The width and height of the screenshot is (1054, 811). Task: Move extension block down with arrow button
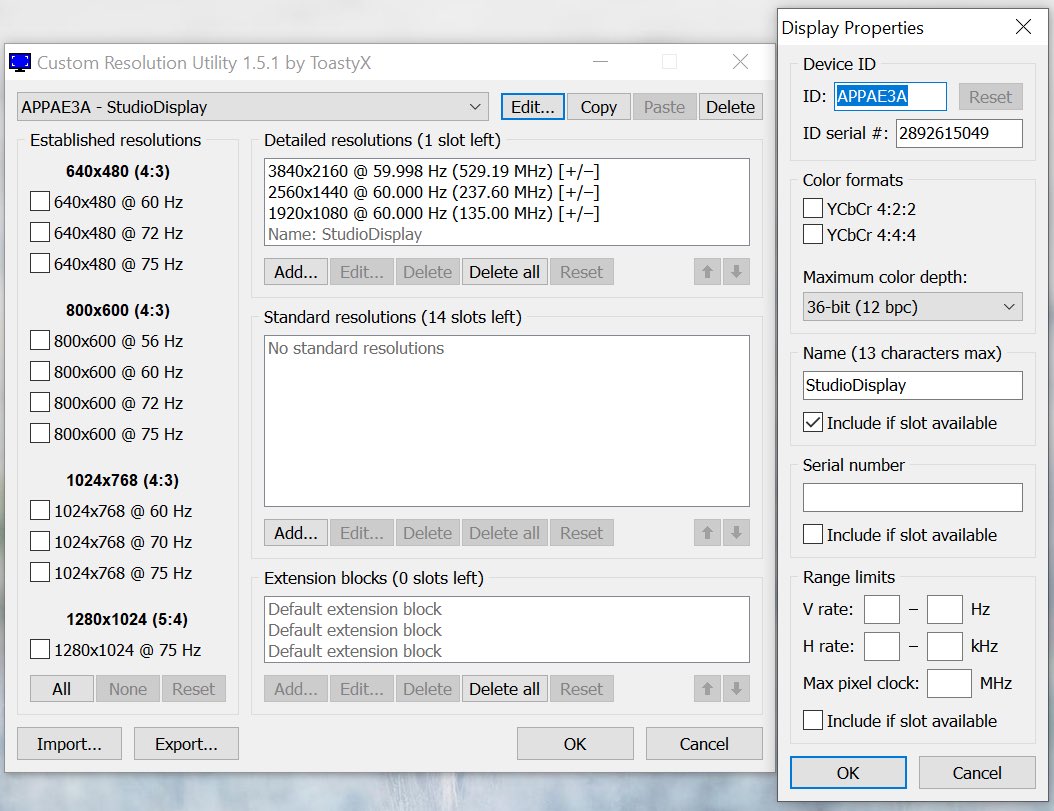tap(737, 689)
